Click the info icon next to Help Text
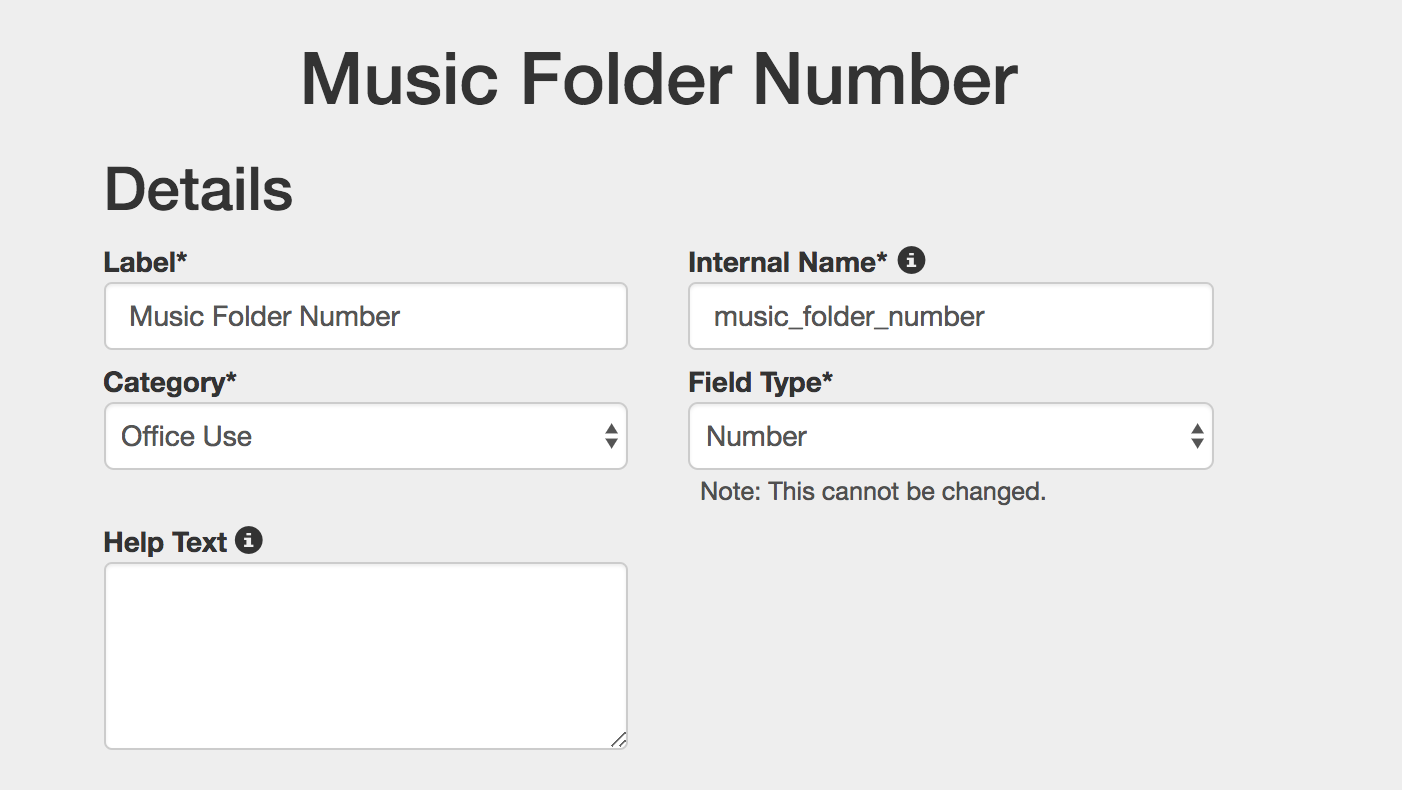The image size is (1402, 790). [x=249, y=541]
